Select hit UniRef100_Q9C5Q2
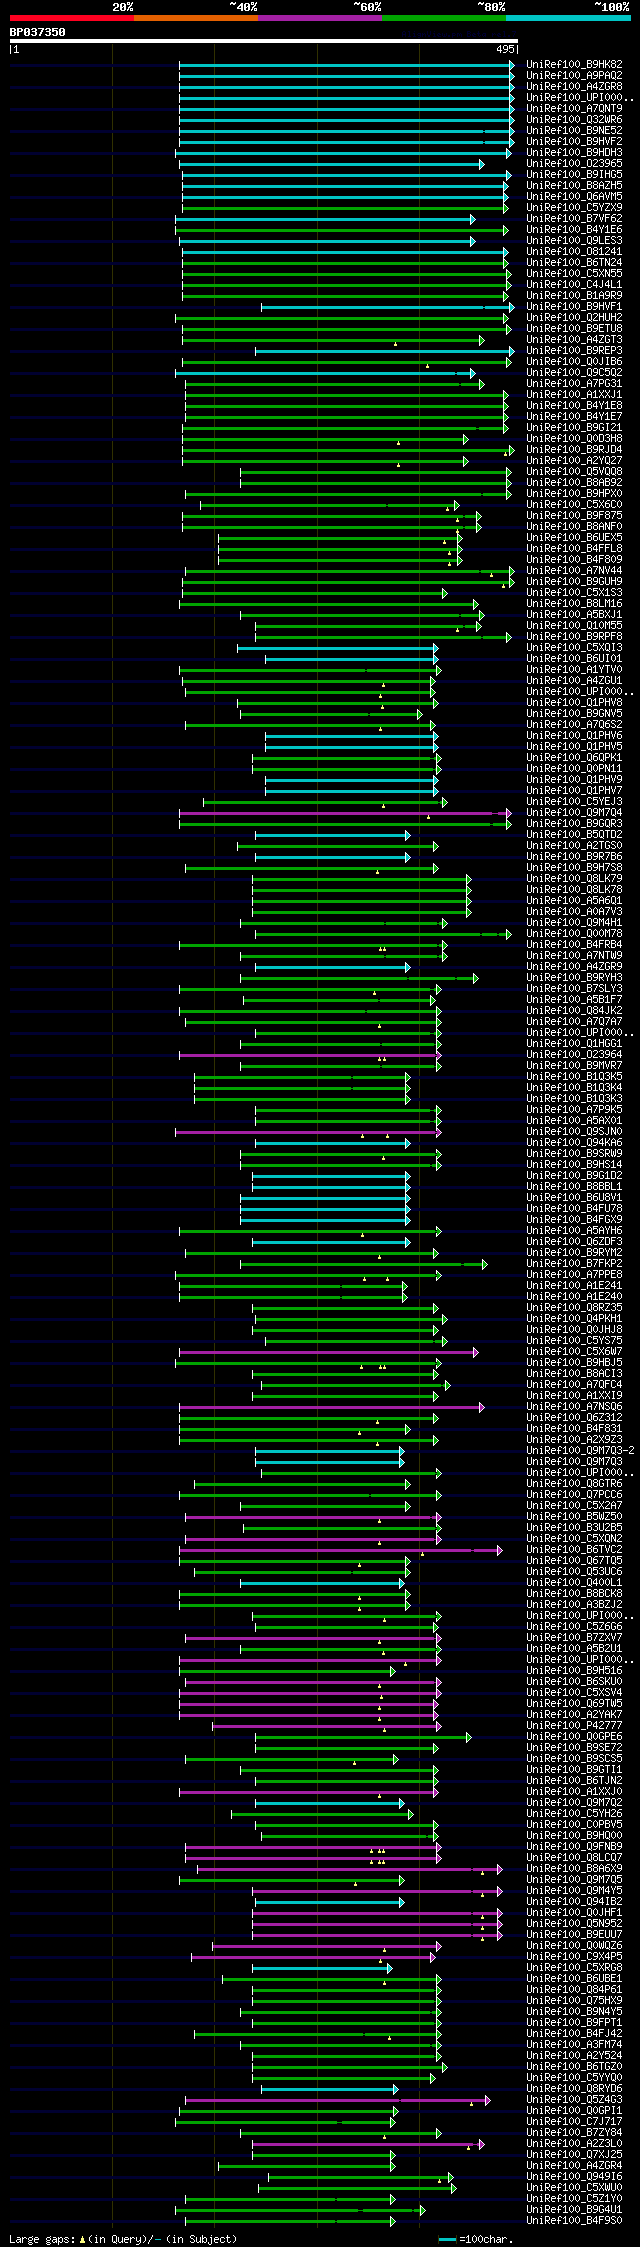The width and height of the screenshot is (640, 2247). (574, 372)
